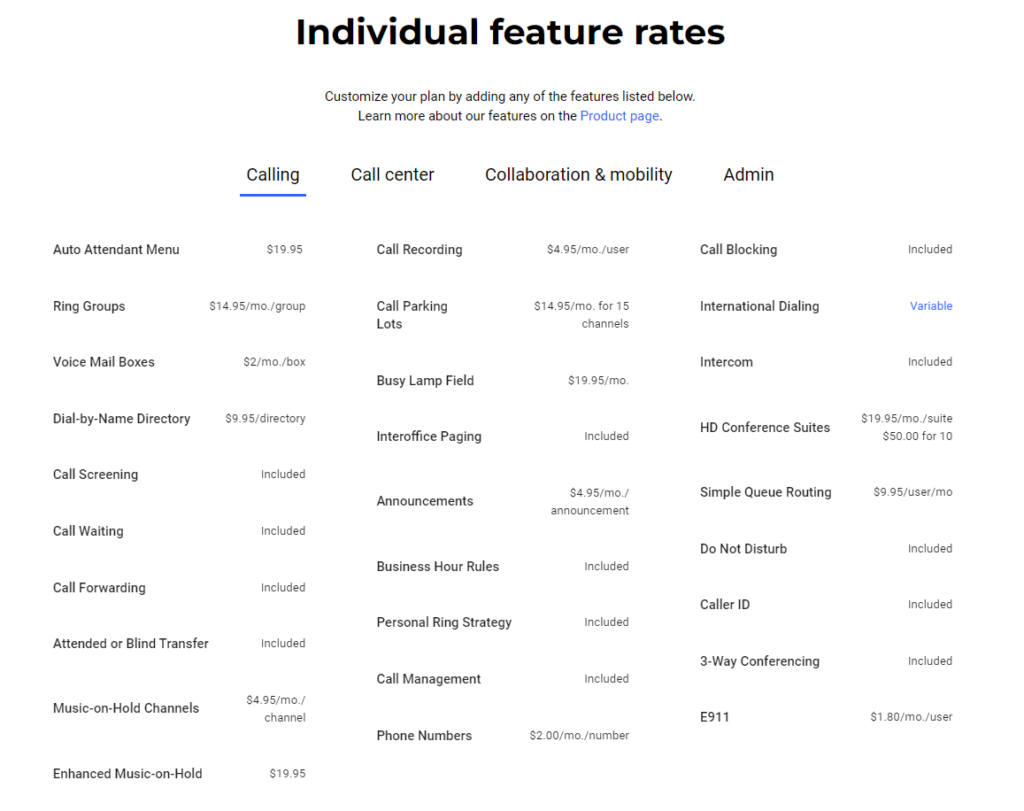Viewport: 1024px width, 811px height.
Task: Click the Auto Attendant Menu feature
Action: tap(116, 250)
